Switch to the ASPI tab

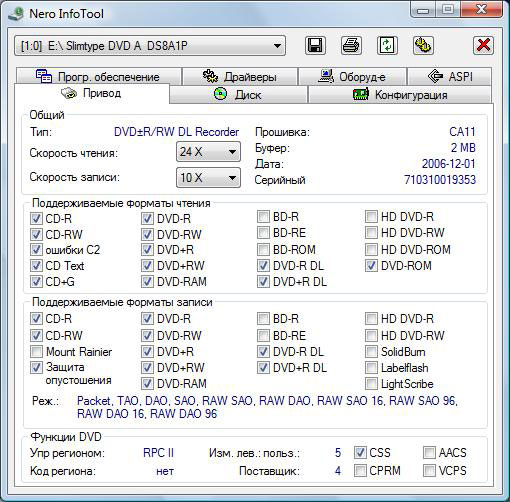pyautogui.click(x=449, y=76)
